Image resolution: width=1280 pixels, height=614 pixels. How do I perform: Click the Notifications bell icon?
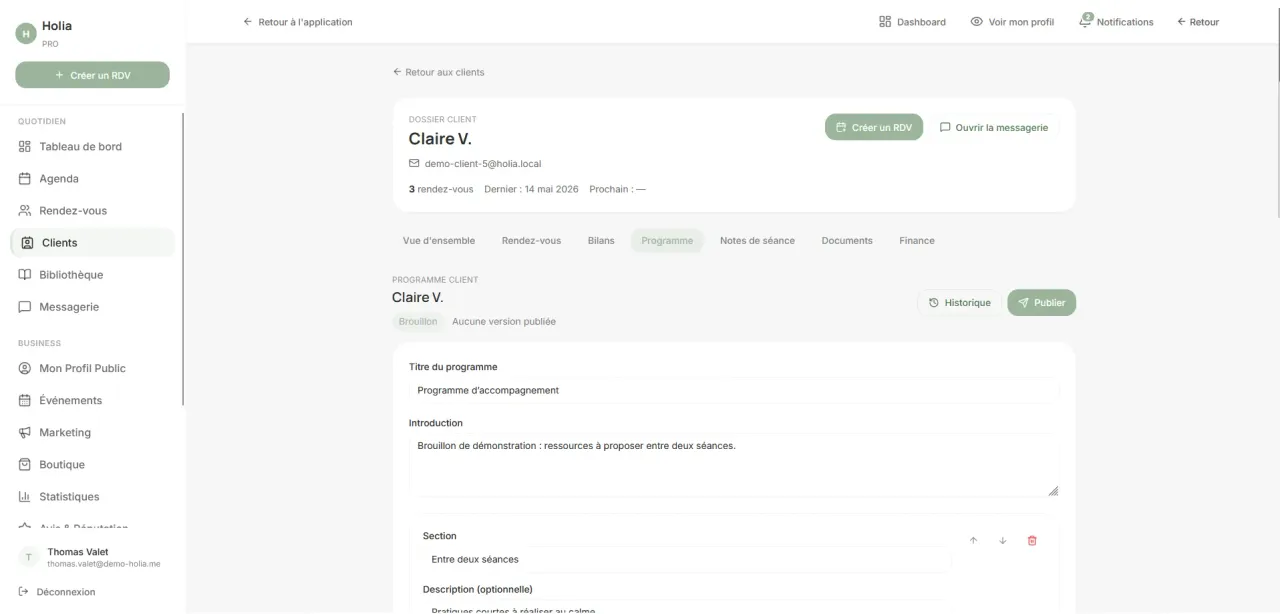pyautogui.click(x=1086, y=21)
